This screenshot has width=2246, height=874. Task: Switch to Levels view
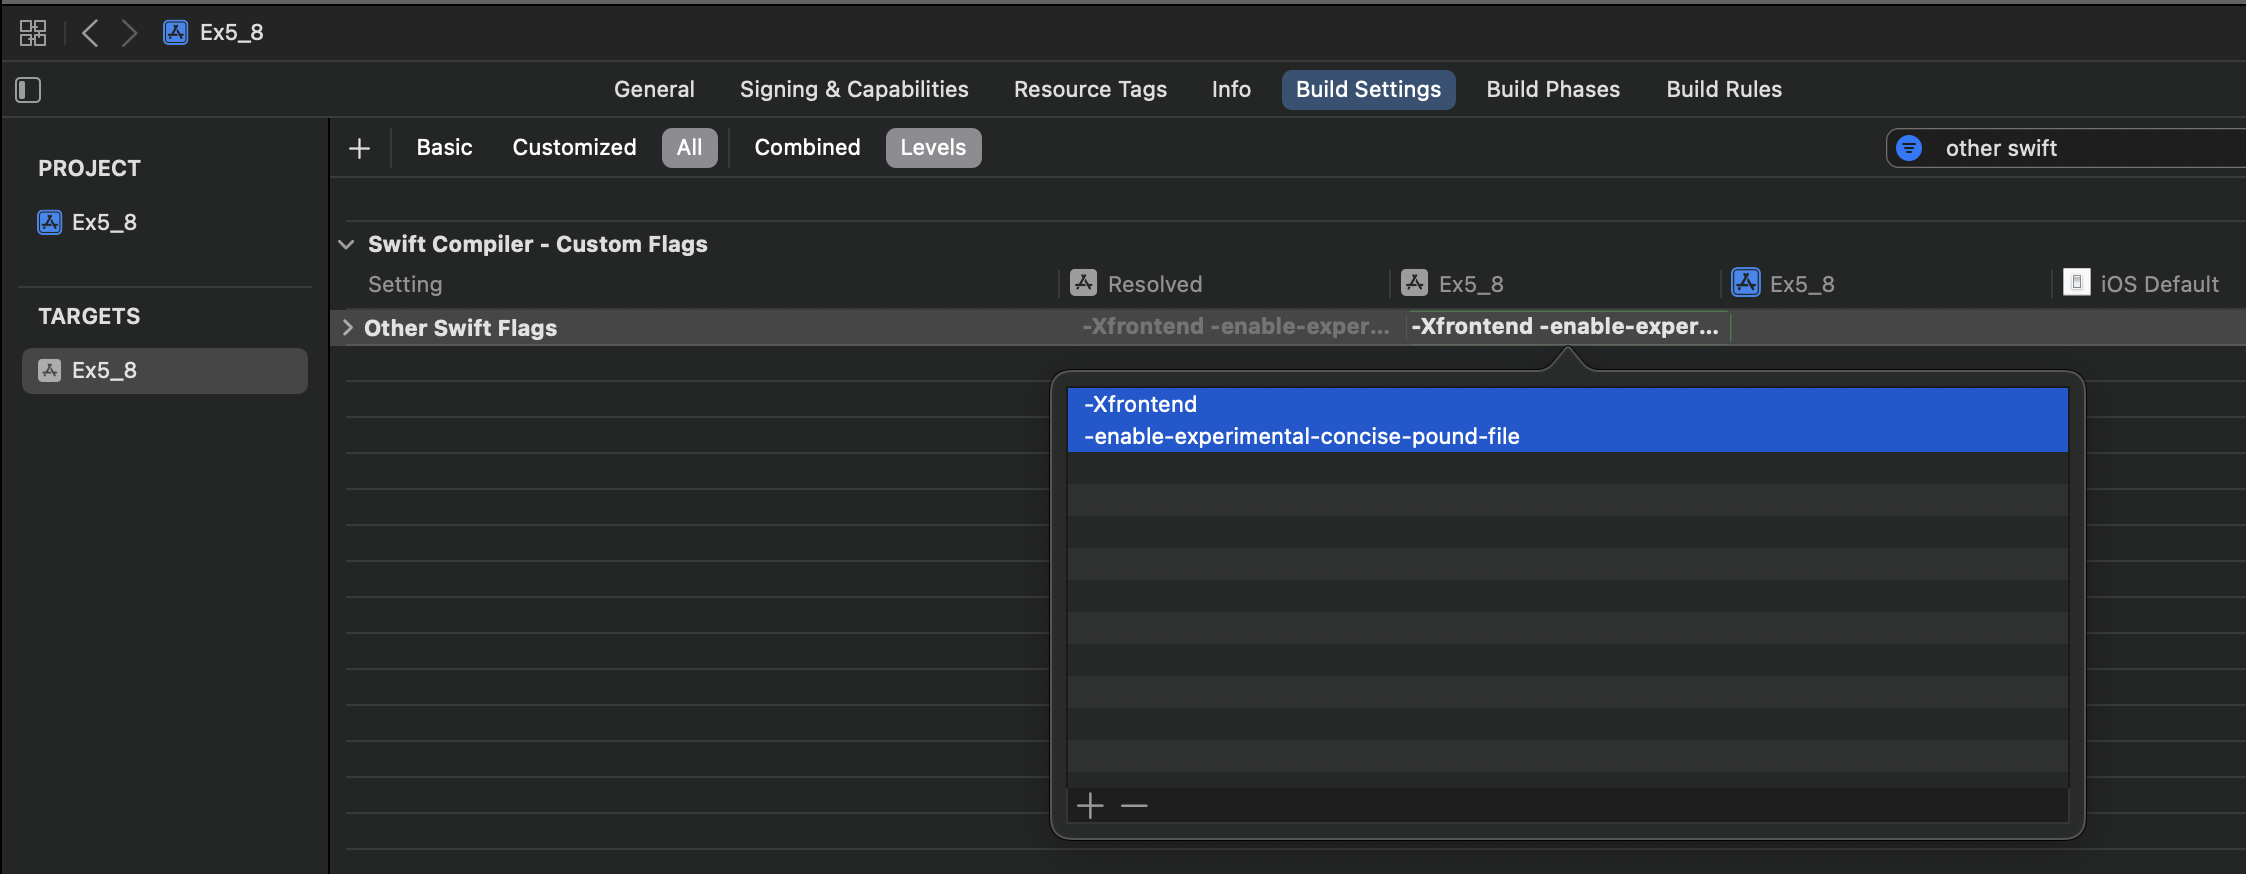tap(933, 148)
